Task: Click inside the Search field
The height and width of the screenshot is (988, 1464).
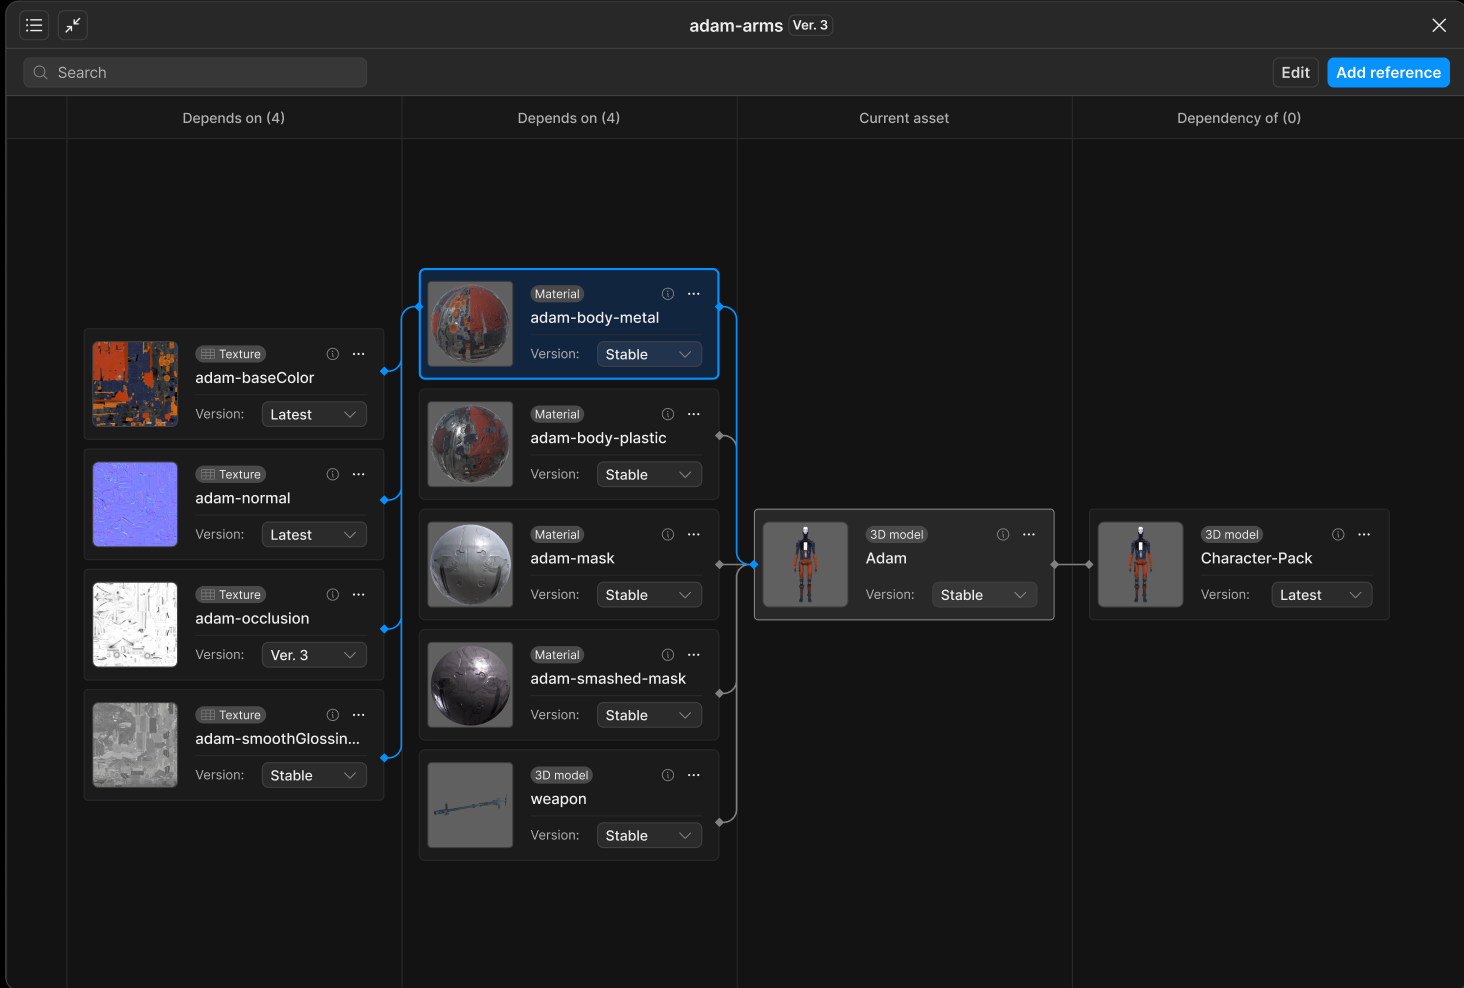Action: [x=194, y=72]
